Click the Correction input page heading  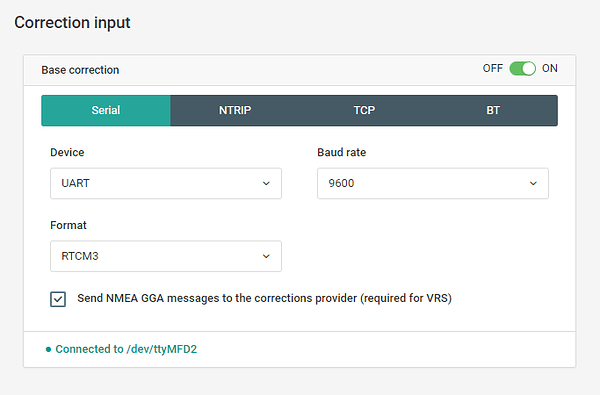pyautogui.click(x=72, y=23)
